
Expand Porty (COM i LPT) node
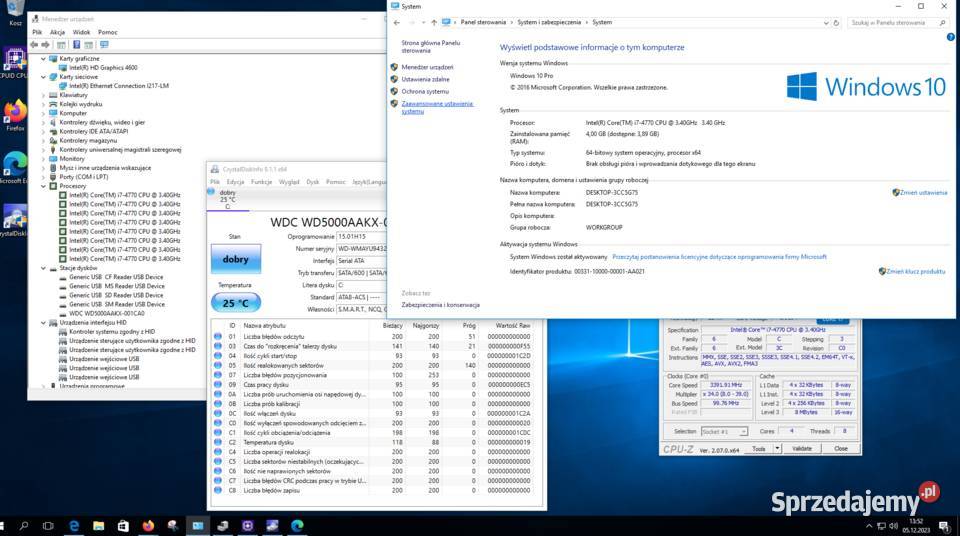pyautogui.click(x=43, y=177)
